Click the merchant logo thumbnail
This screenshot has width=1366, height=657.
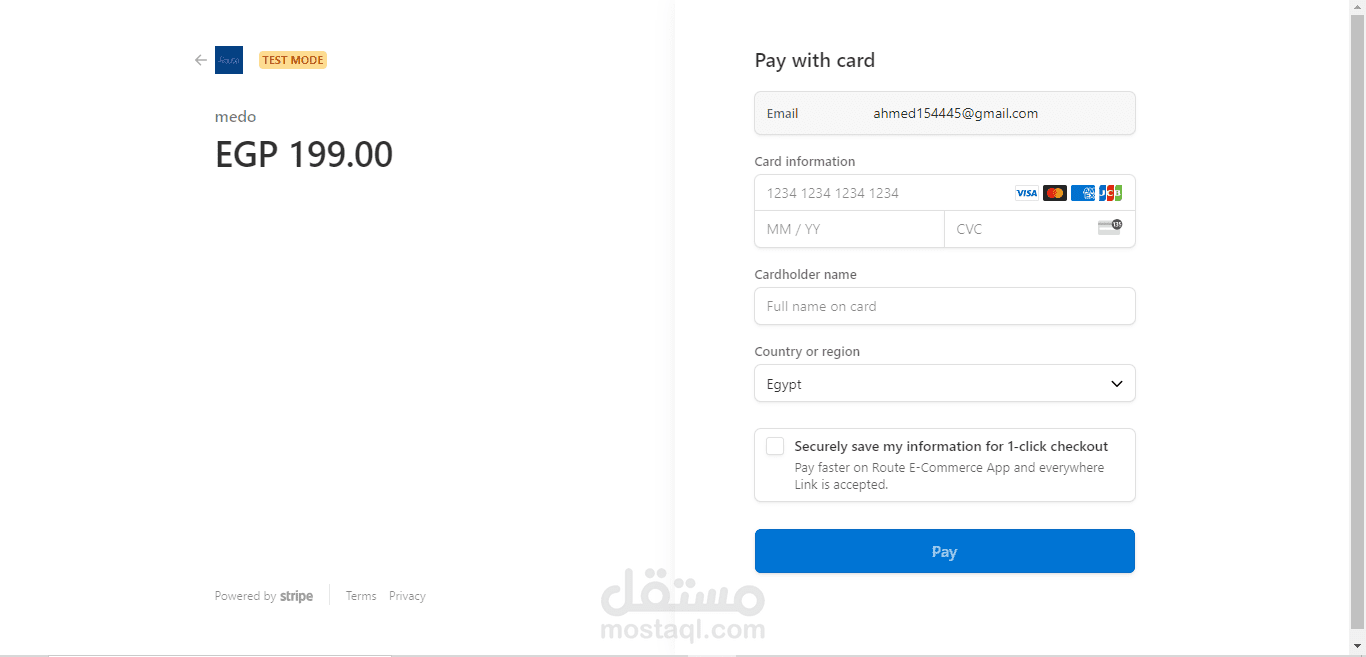click(229, 60)
